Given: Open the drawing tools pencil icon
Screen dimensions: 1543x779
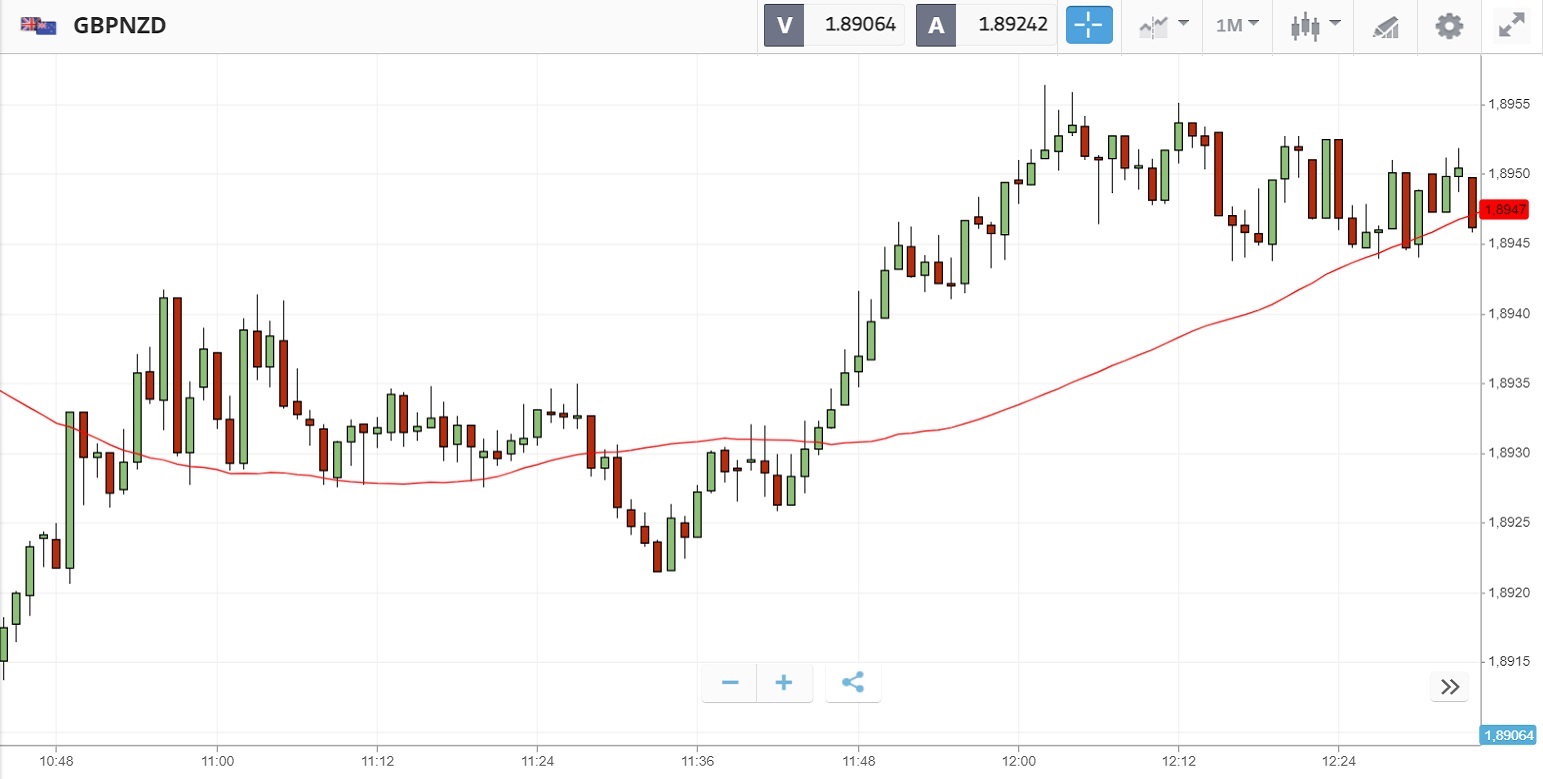Looking at the screenshot, I should (x=1385, y=26).
